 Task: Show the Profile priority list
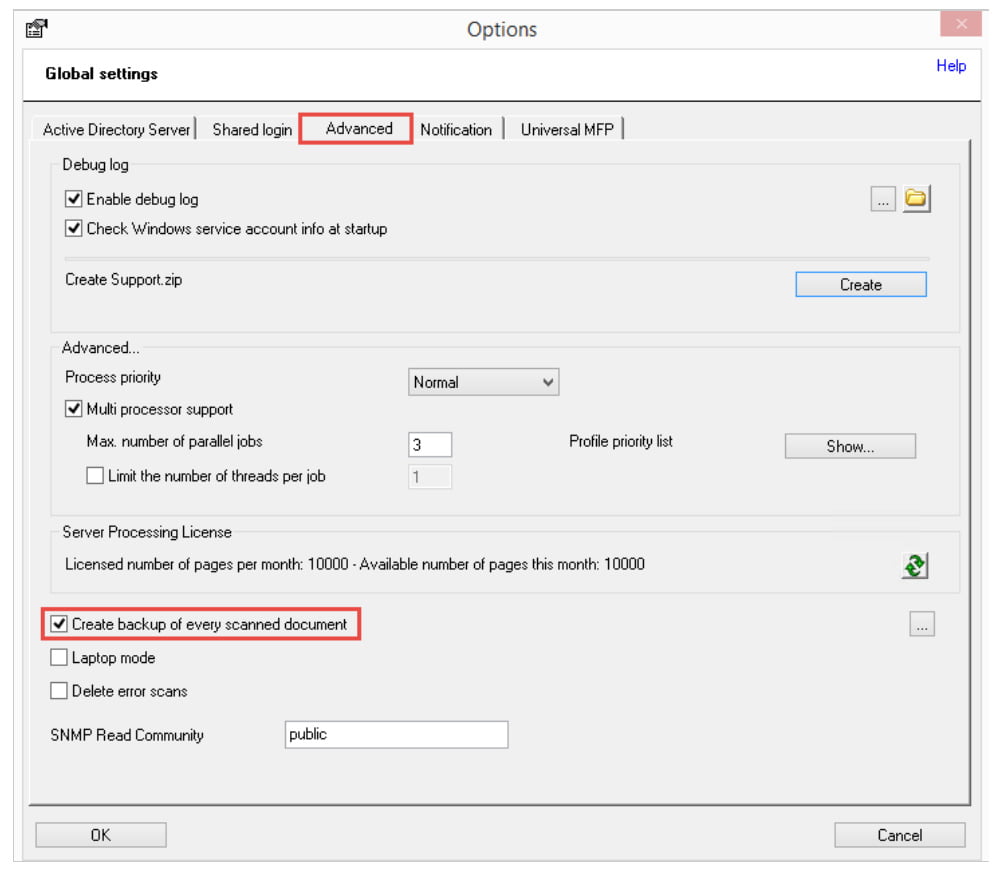pos(850,446)
